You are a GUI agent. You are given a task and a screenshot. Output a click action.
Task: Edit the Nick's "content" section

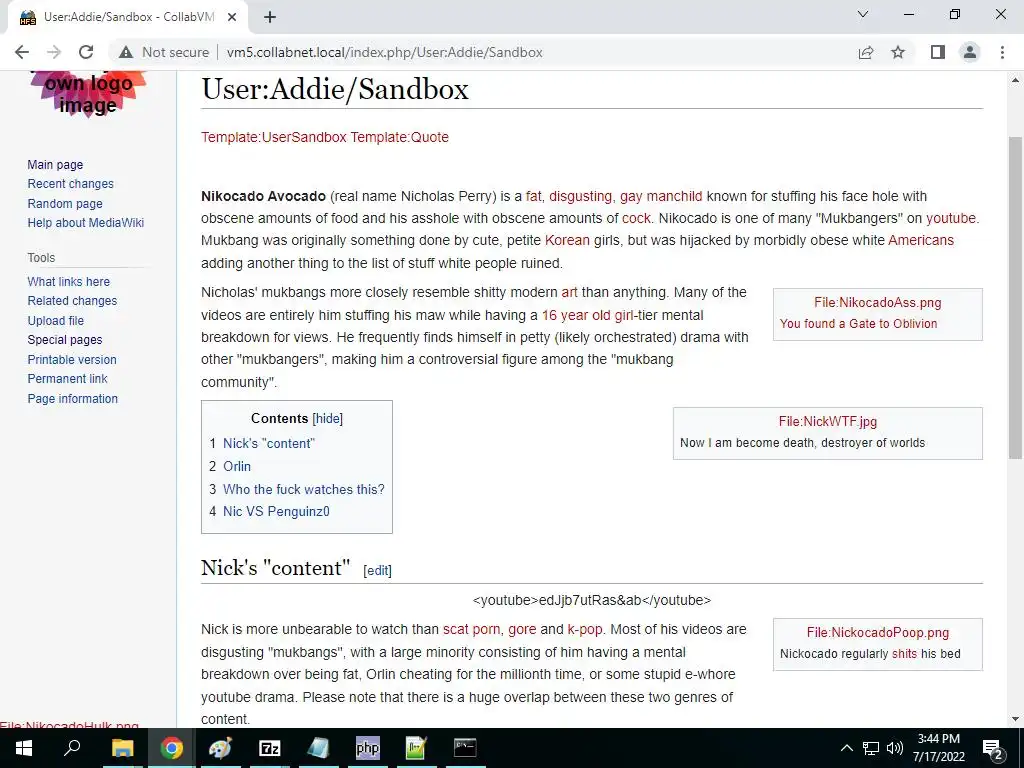(377, 570)
